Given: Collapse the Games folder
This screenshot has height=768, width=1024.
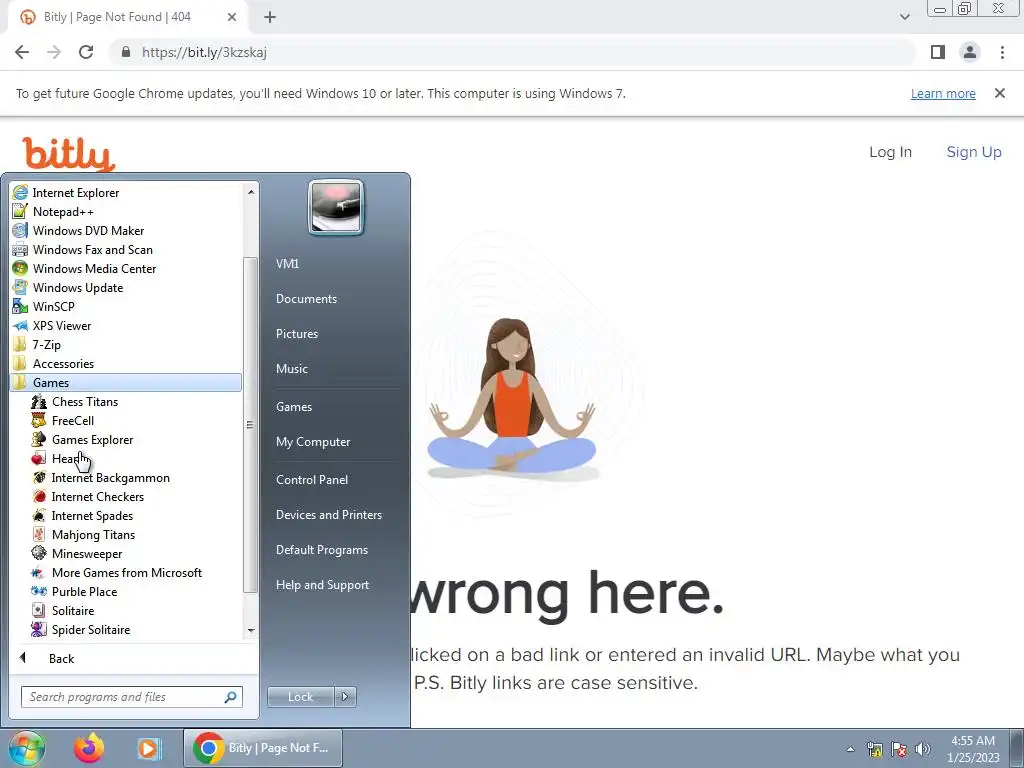Looking at the screenshot, I should [x=126, y=383].
